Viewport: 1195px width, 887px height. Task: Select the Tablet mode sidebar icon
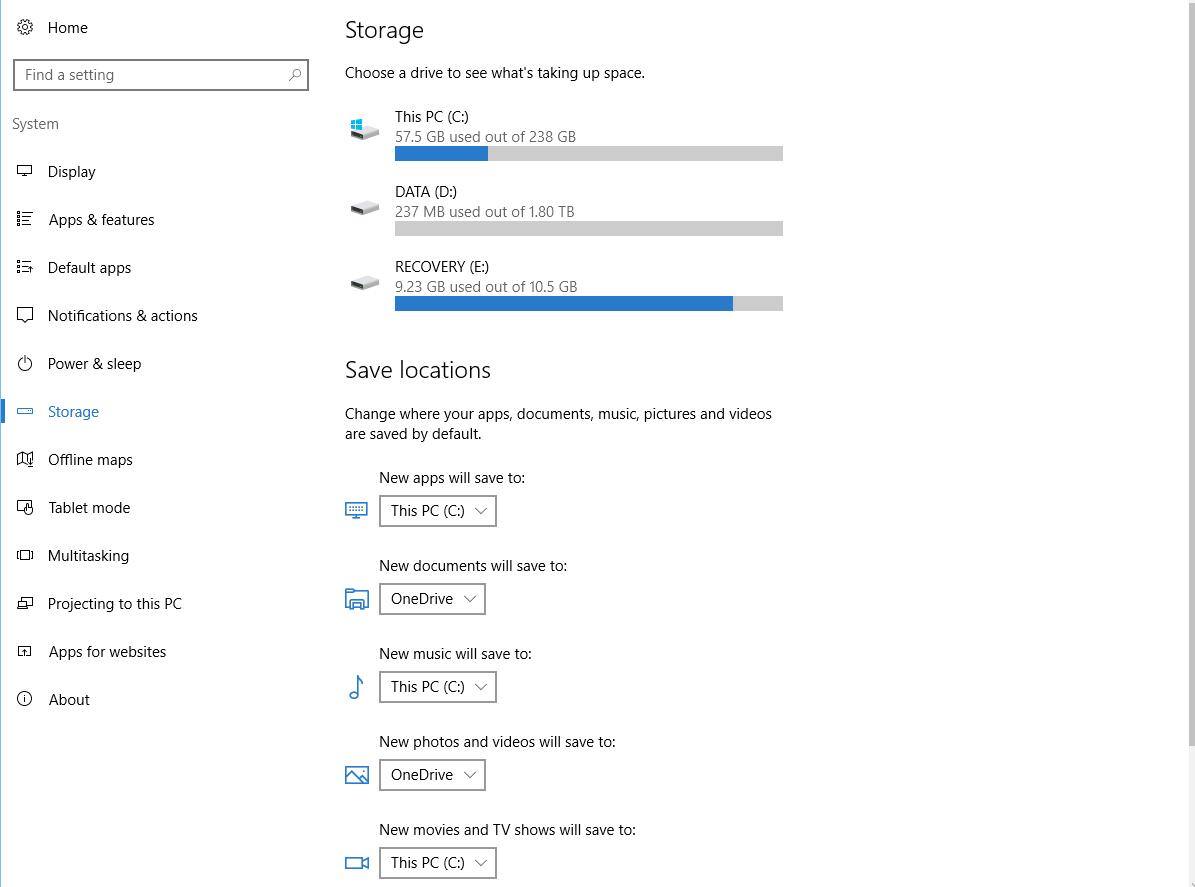(x=25, y=507)
